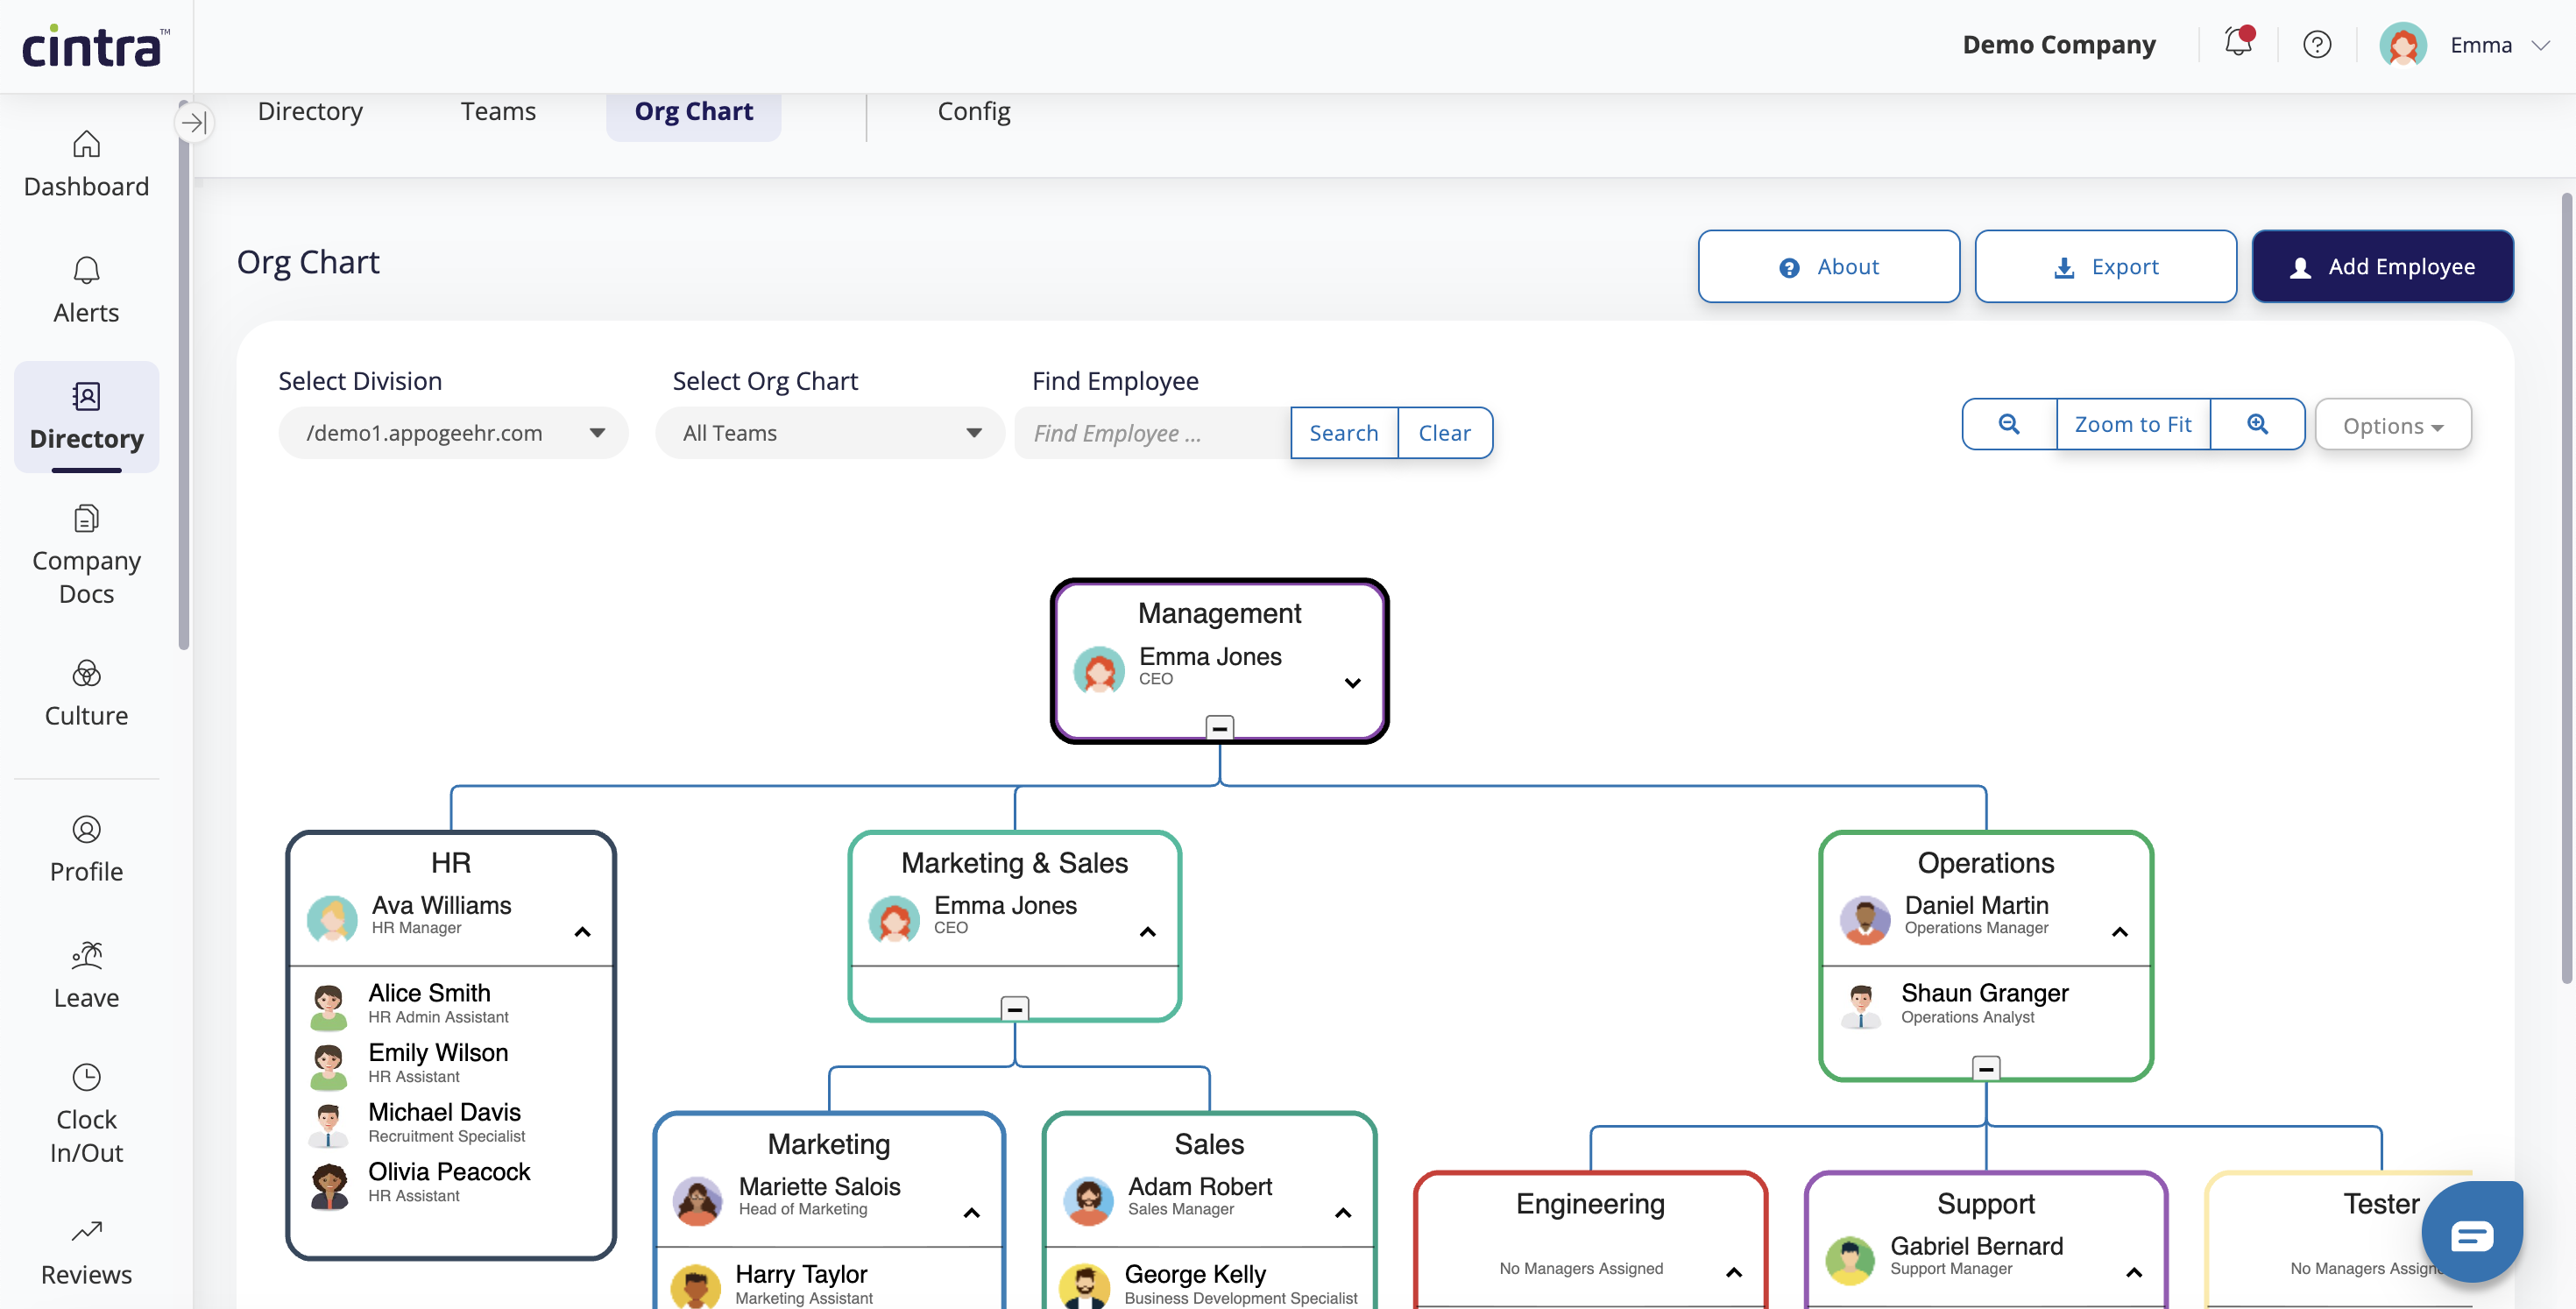
Task: Open Culture section in sidebar
Action: click(86, 693)
